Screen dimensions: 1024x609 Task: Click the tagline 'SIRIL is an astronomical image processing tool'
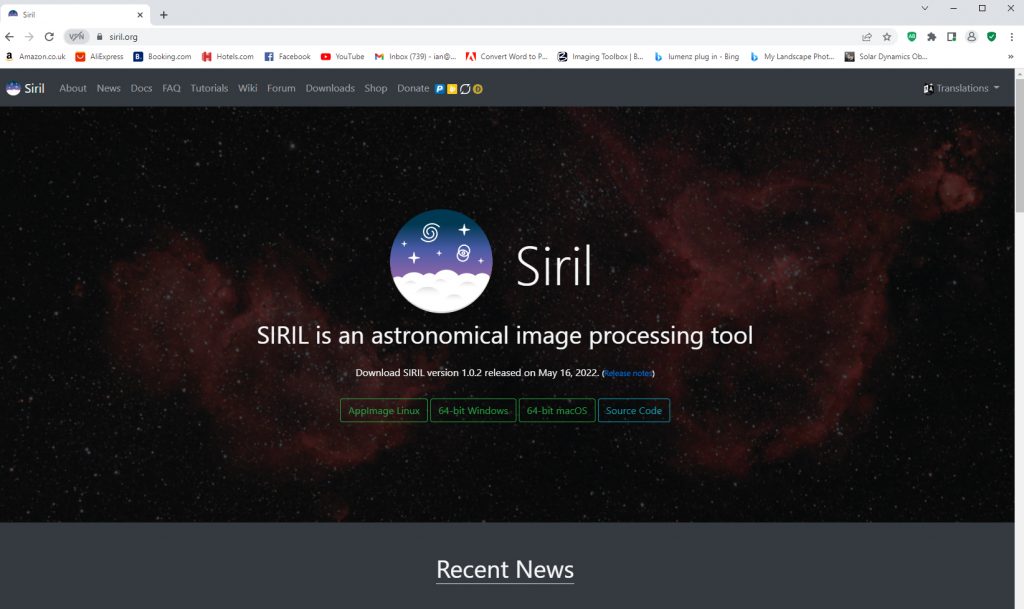505,336
